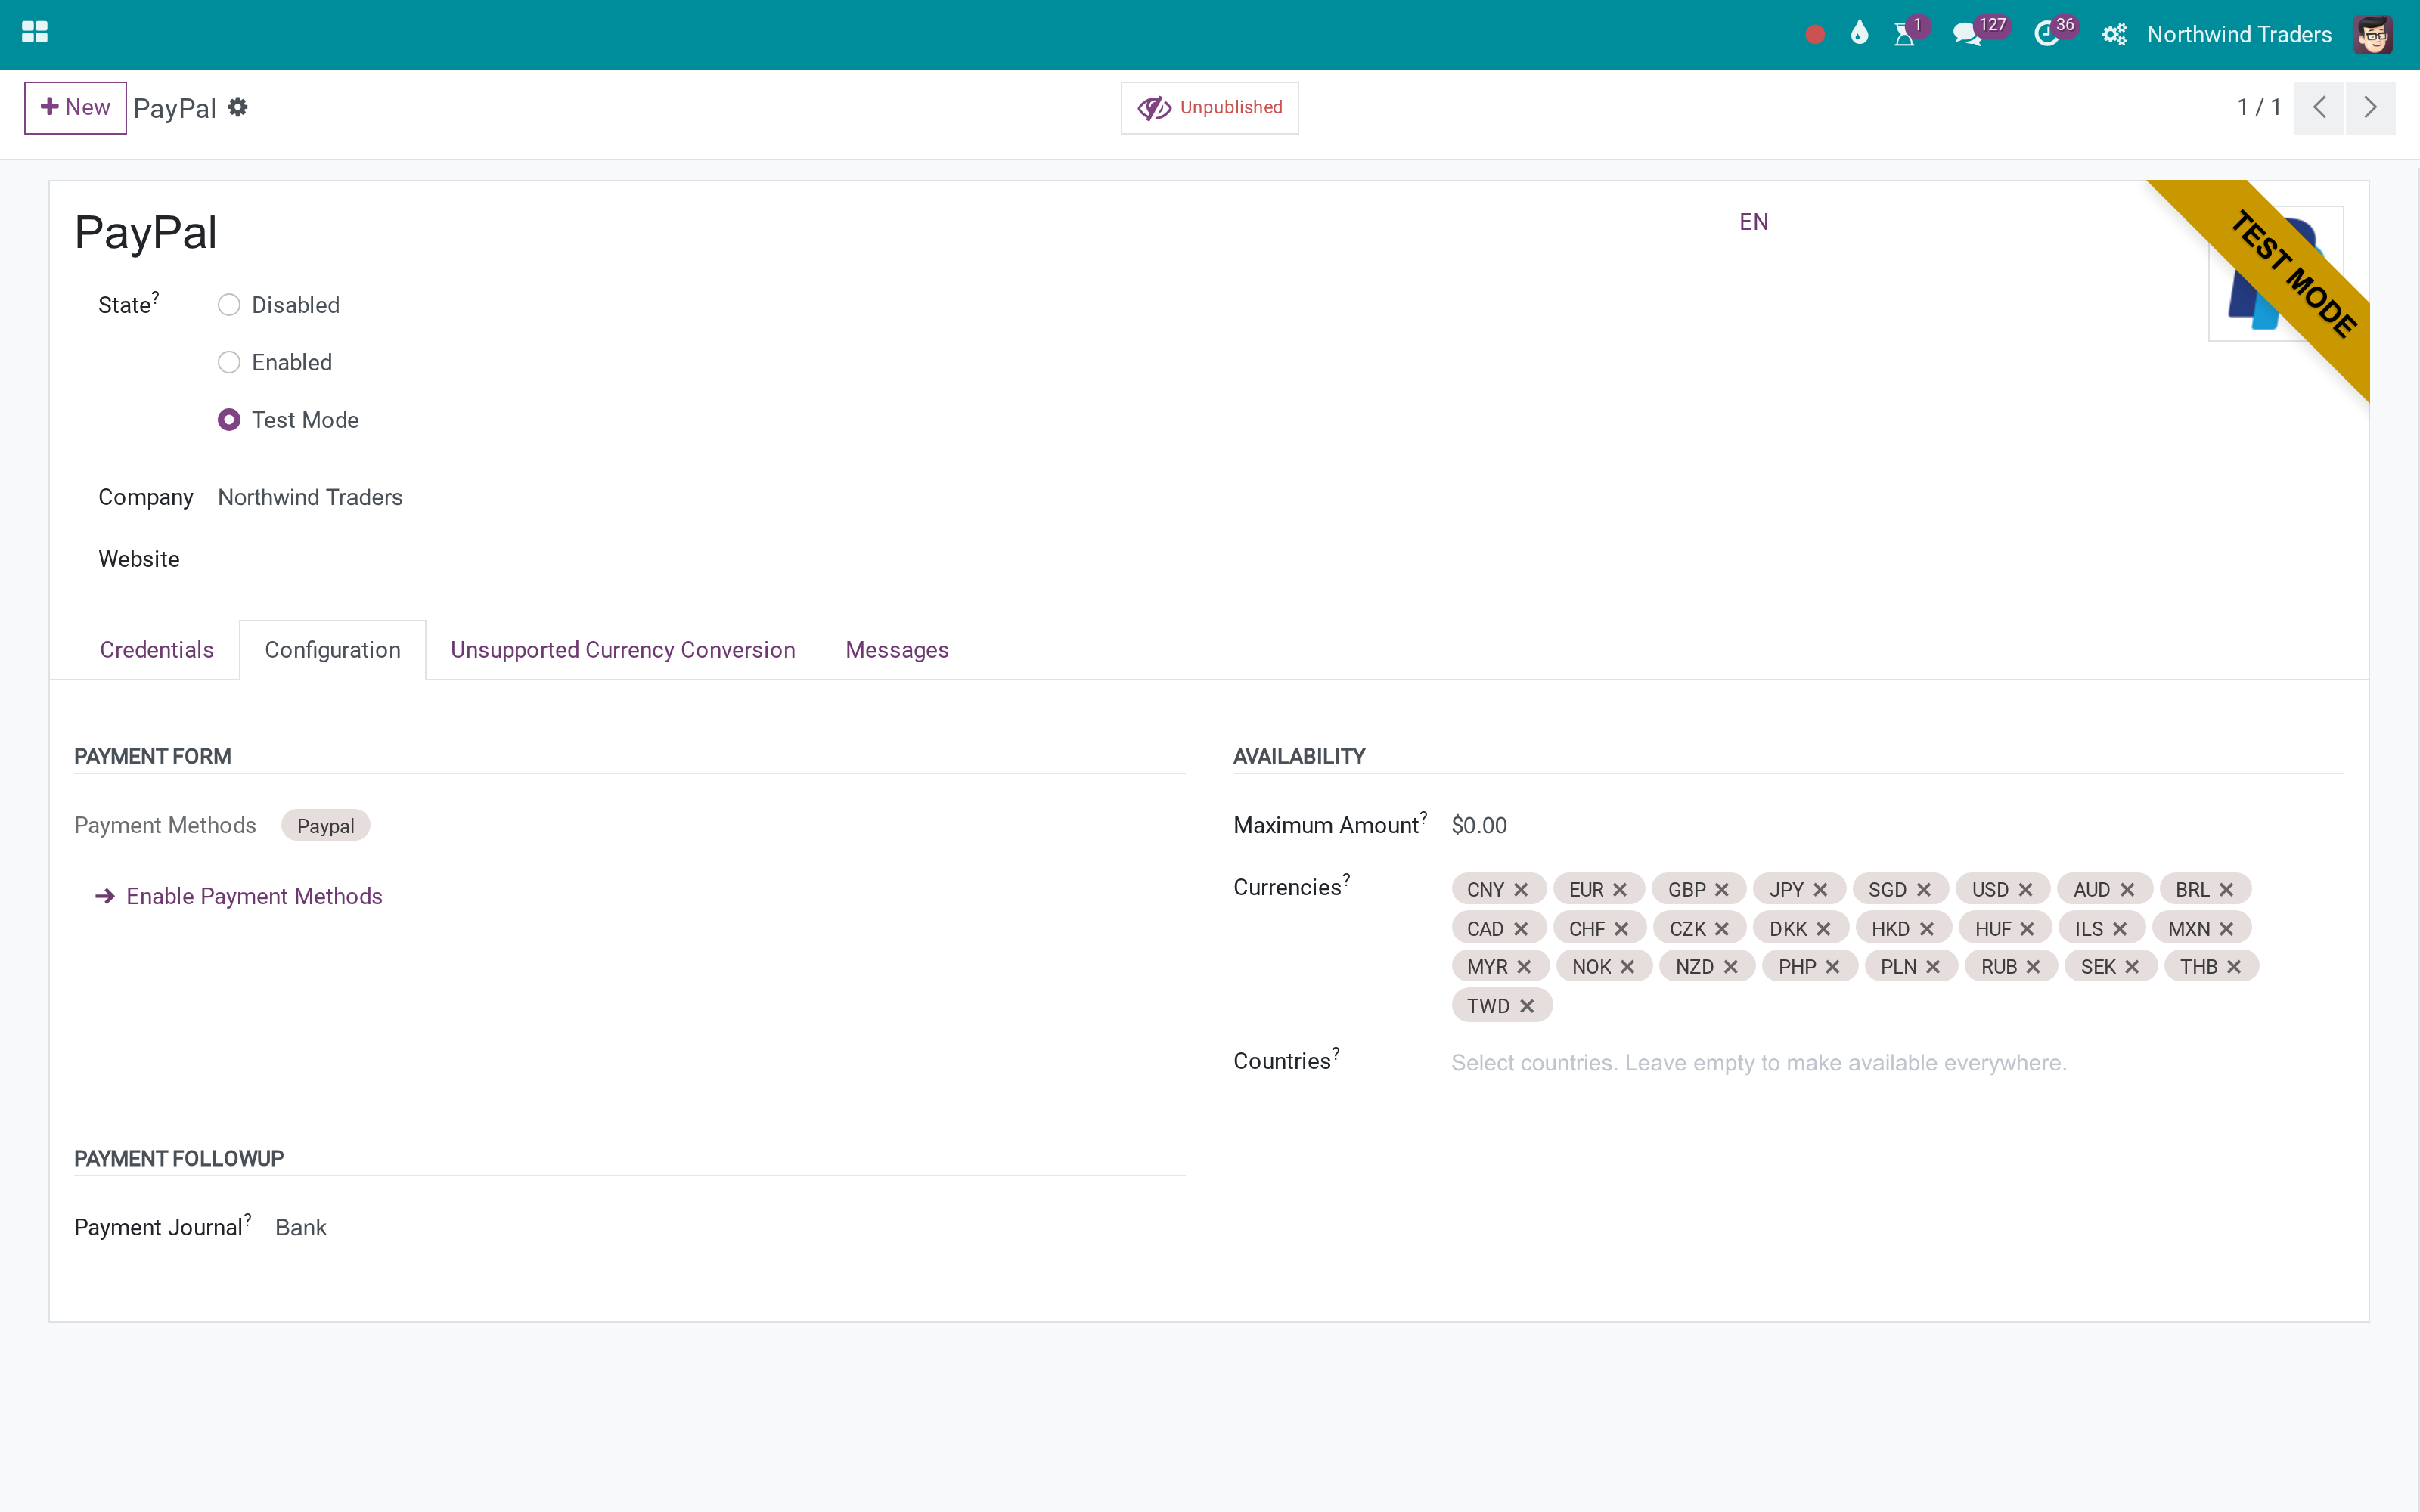Click the PayPal breadcrumb title

point(175,108)
